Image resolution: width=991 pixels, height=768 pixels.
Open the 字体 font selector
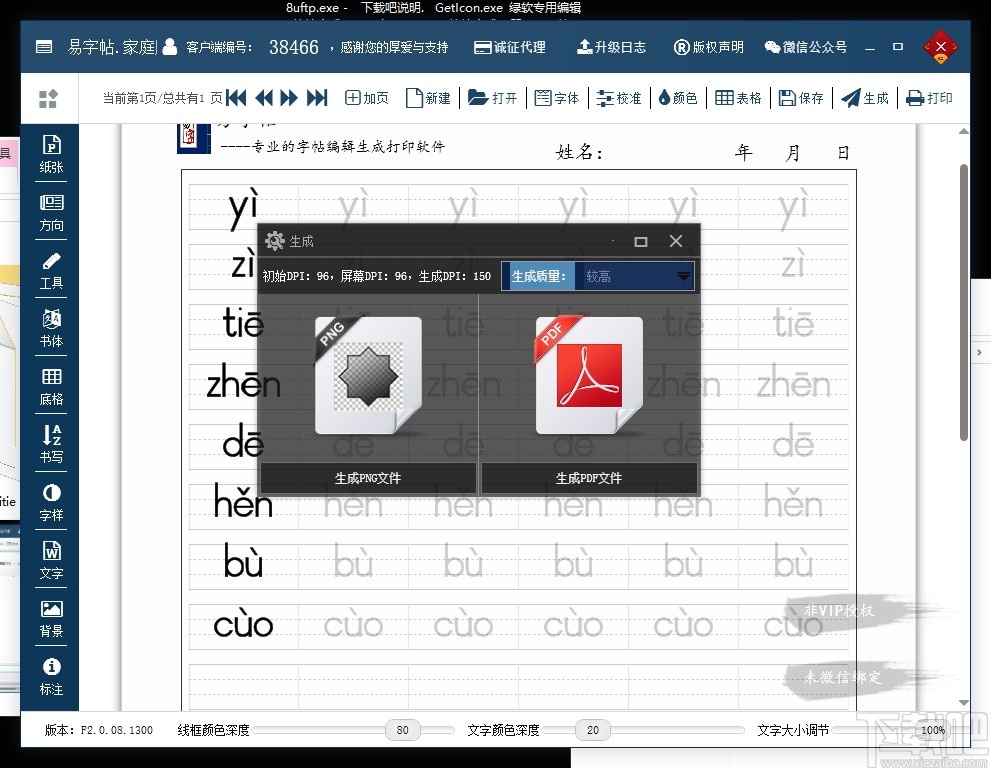pos(557,98)
